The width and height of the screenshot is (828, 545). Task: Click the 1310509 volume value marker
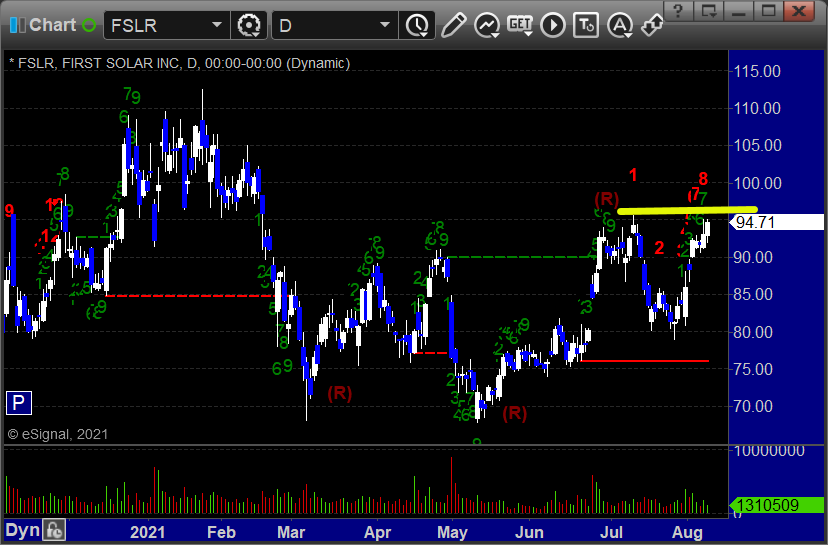tap(776, 505)
